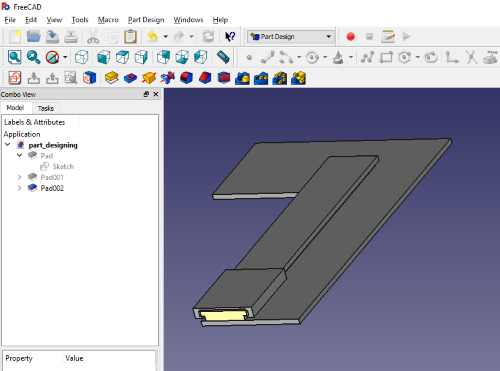This screenshot has width=500, height=371.
Task: Click the Open file folder icon
Action: pyautogui.click(x=34, y=36)
